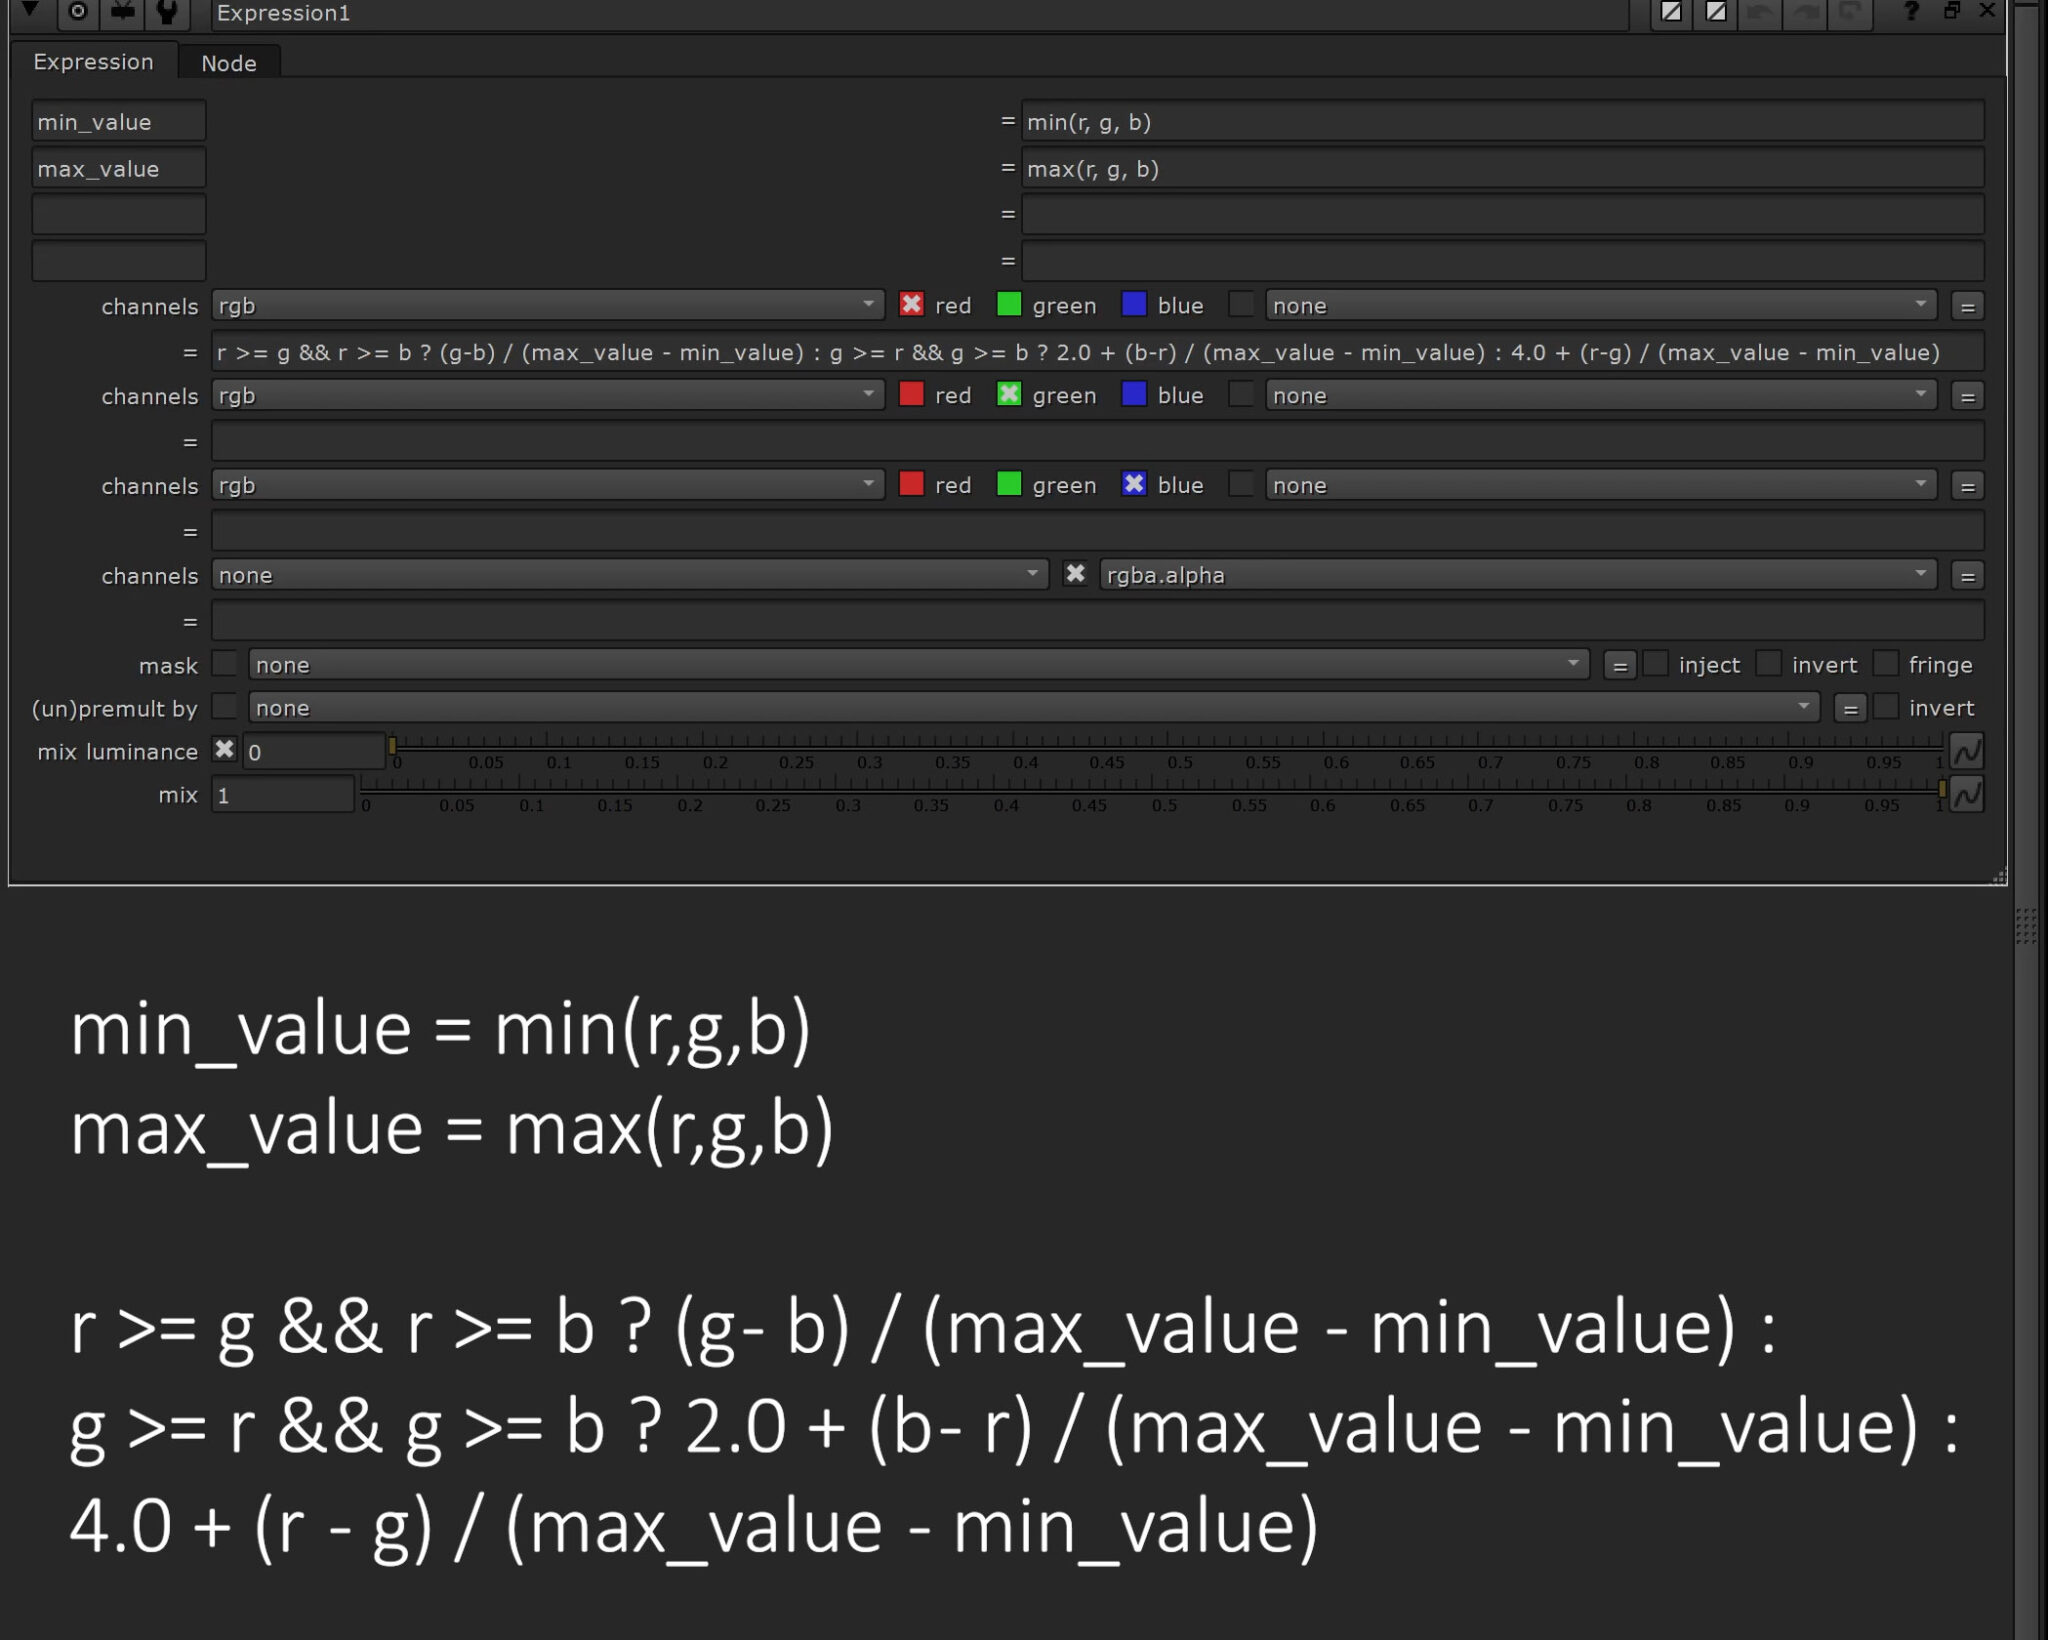Viewport: 2048px width, 1640px height.
Task: Click the wrench settings icon in header
Action: click(x=167, y=12)
